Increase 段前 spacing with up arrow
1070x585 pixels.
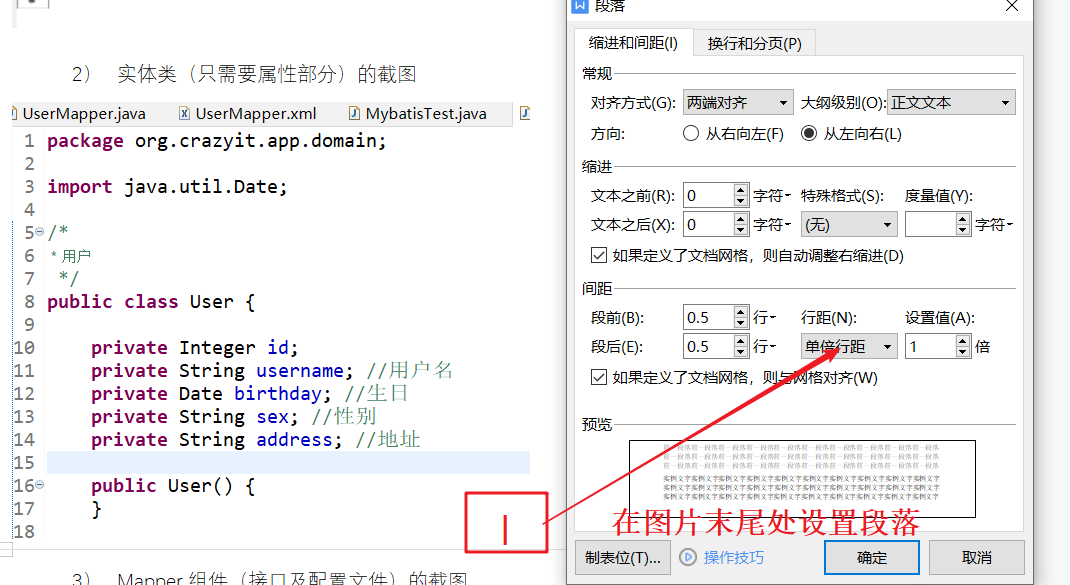click(x=741, y=311)
